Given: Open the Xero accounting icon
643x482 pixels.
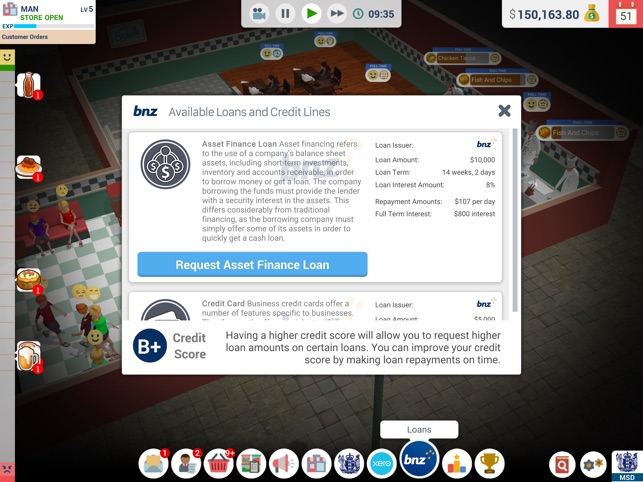Looking at the screenshot, I should (381, 464).
